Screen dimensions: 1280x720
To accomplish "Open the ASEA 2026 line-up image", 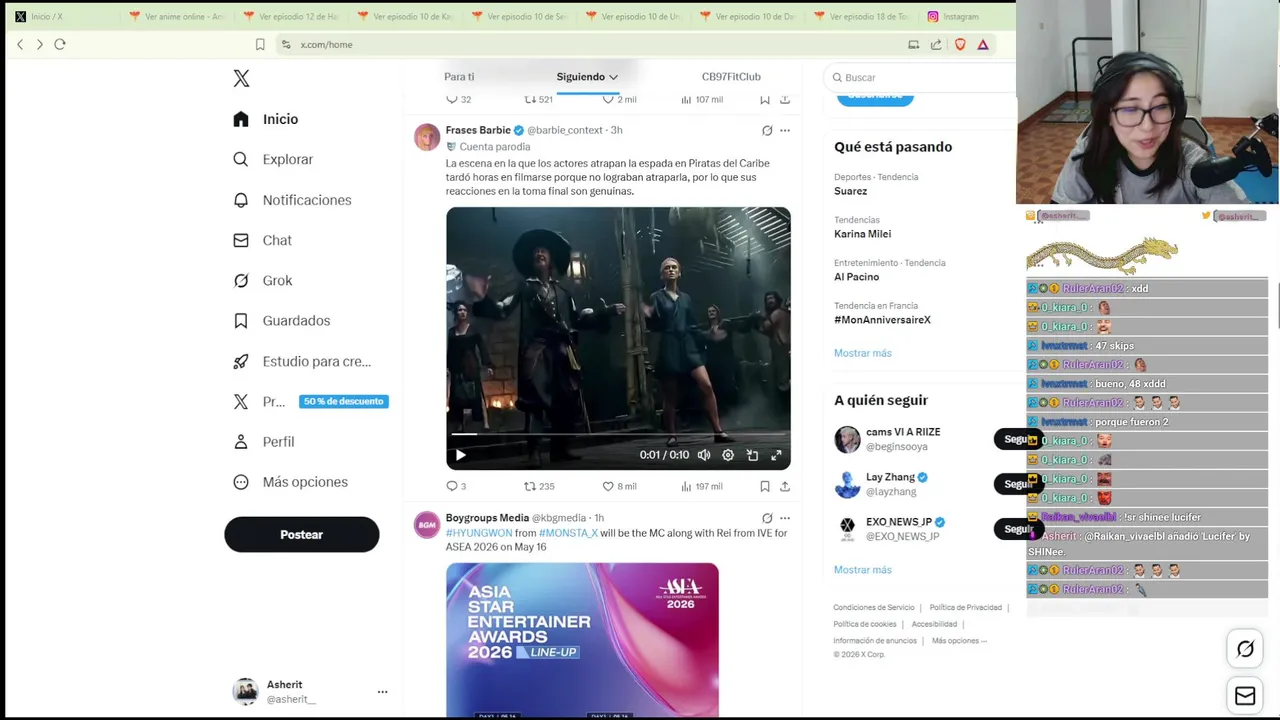I will pos(582,640).
